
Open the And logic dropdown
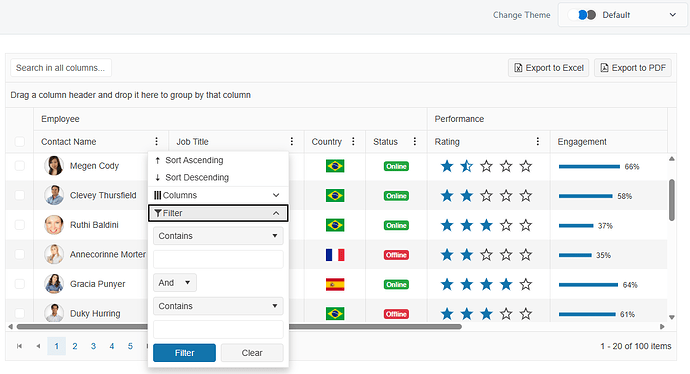(x=175, y=282)
